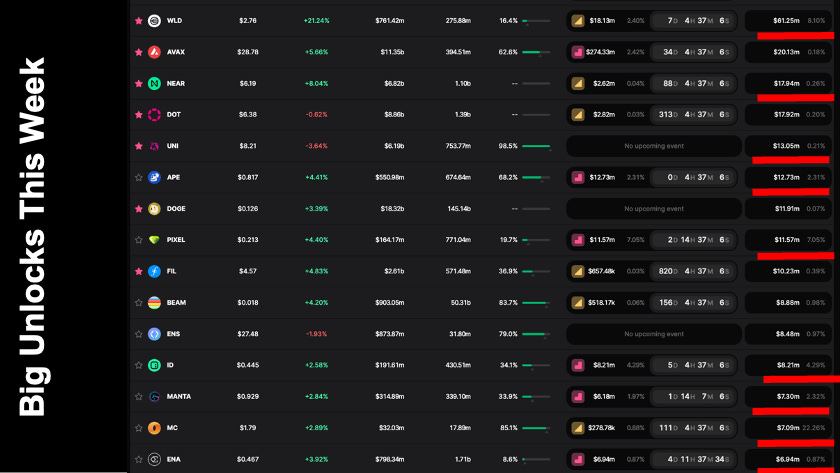Screen dimensions: 840x473
Task: Select WLD price $2.76
Action: point(248,21)
